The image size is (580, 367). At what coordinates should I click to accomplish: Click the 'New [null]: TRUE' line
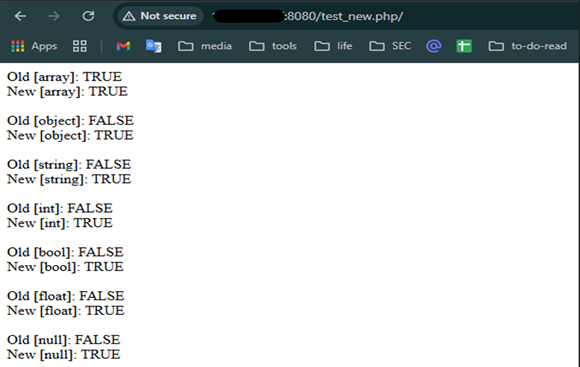tap(64, 355)
